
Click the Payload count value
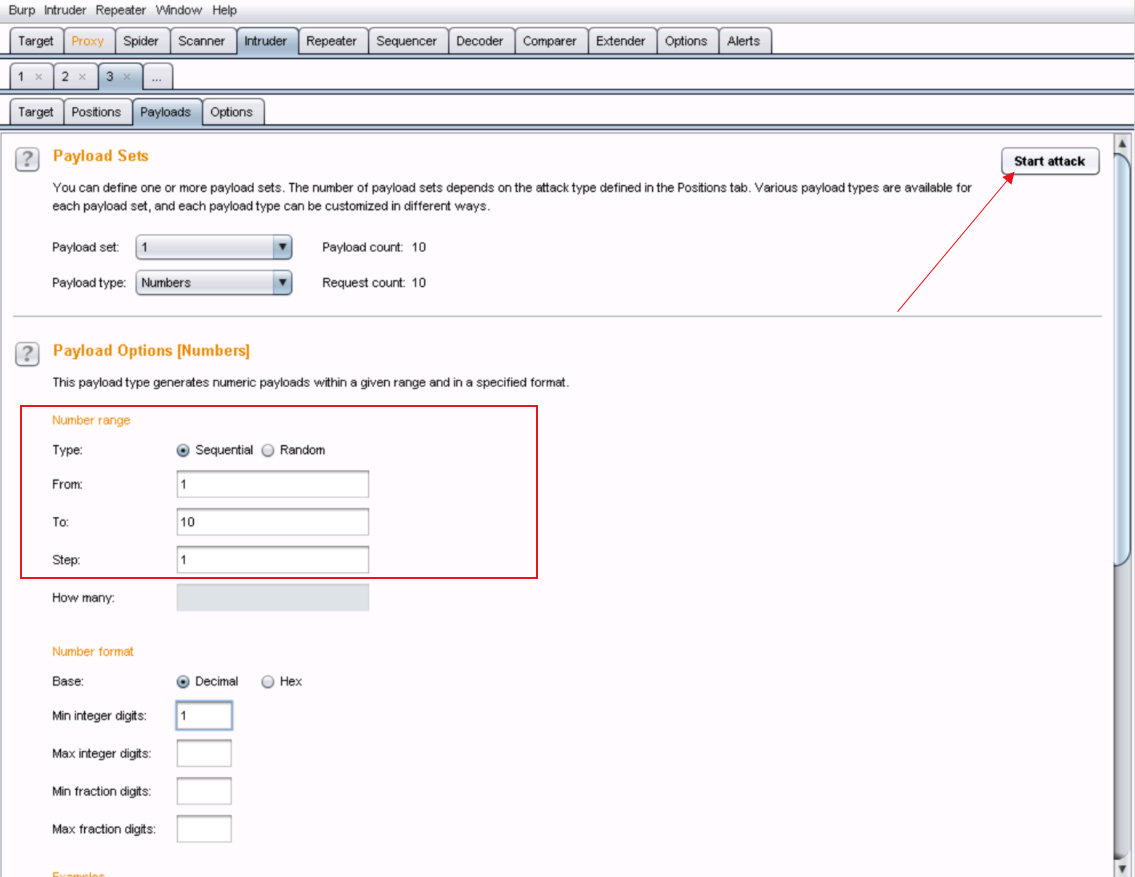click(418, 247)
